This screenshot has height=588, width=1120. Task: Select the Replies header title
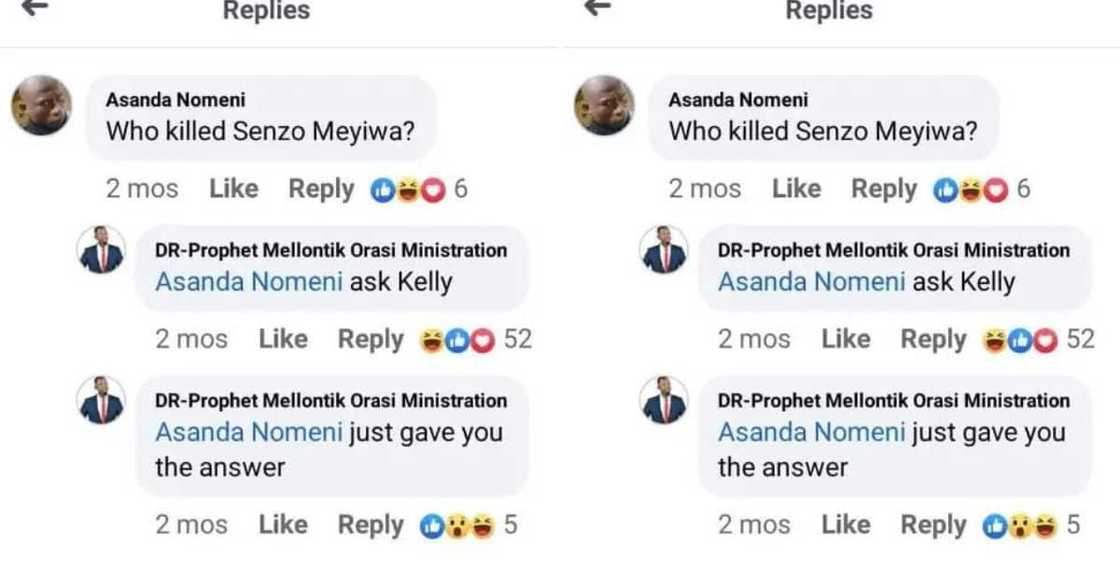click(265, 11)
